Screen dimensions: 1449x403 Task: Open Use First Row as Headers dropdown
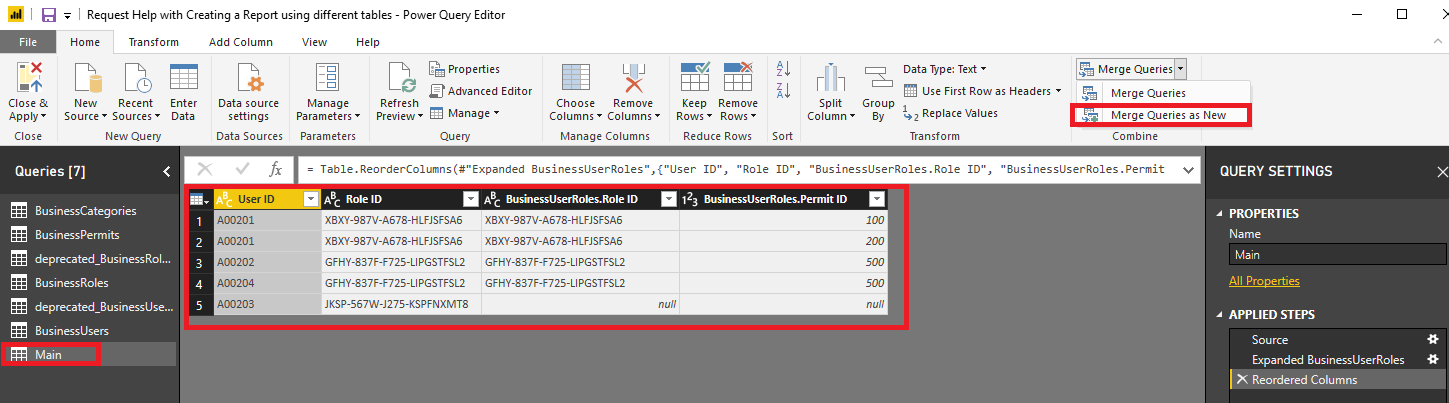[982, 91]
